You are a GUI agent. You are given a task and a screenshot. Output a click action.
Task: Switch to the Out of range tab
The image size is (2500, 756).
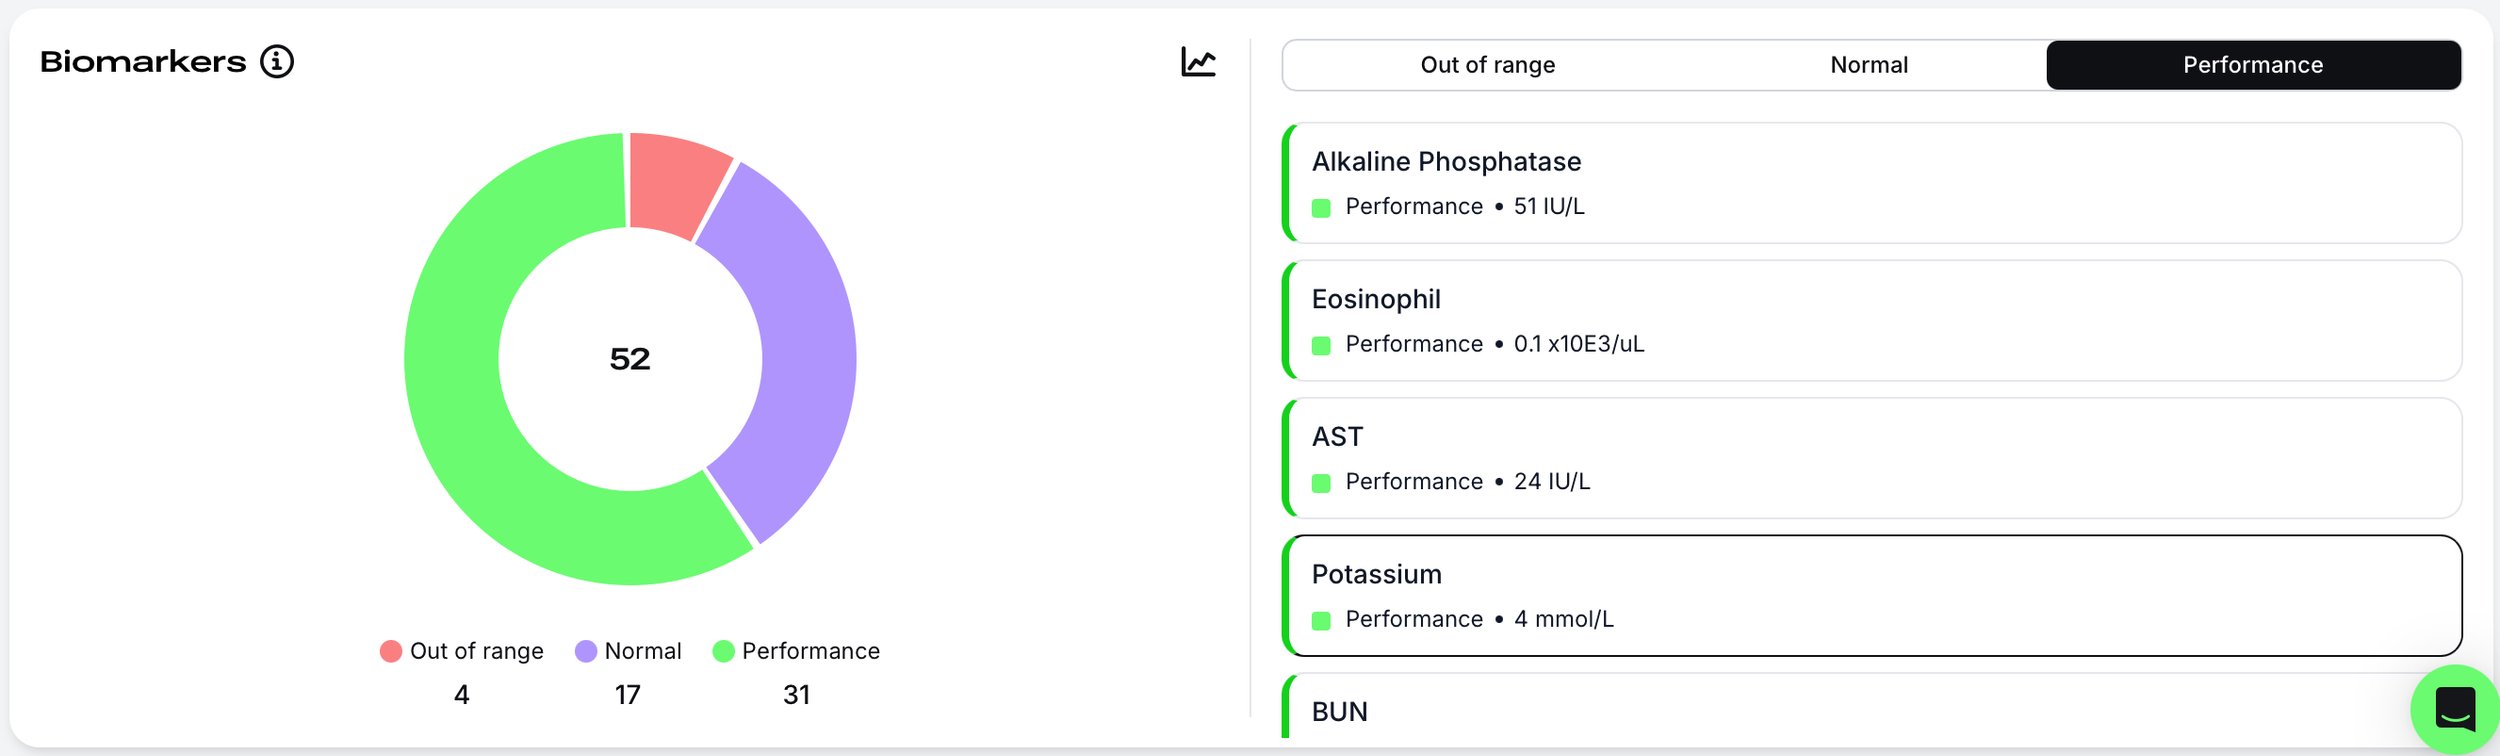pyautogui.click(x=1487, y=65)
